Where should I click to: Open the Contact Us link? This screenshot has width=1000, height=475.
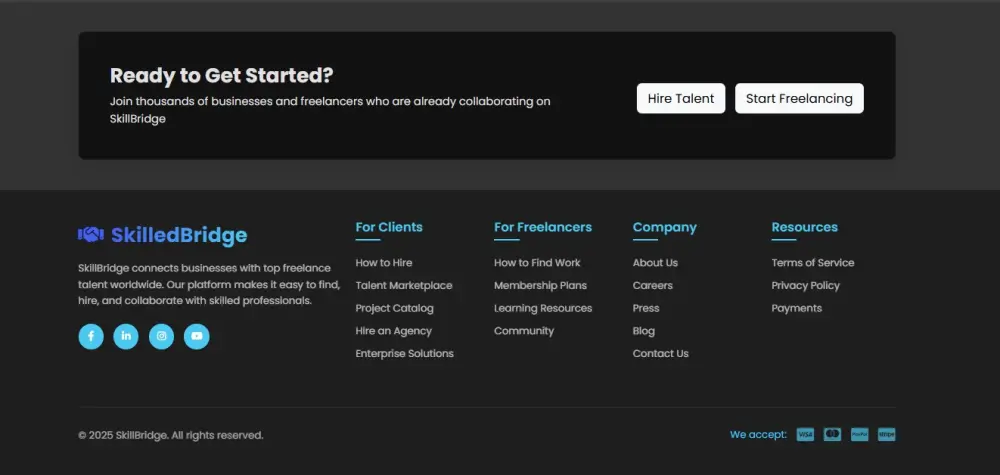[x=661, y=354]
